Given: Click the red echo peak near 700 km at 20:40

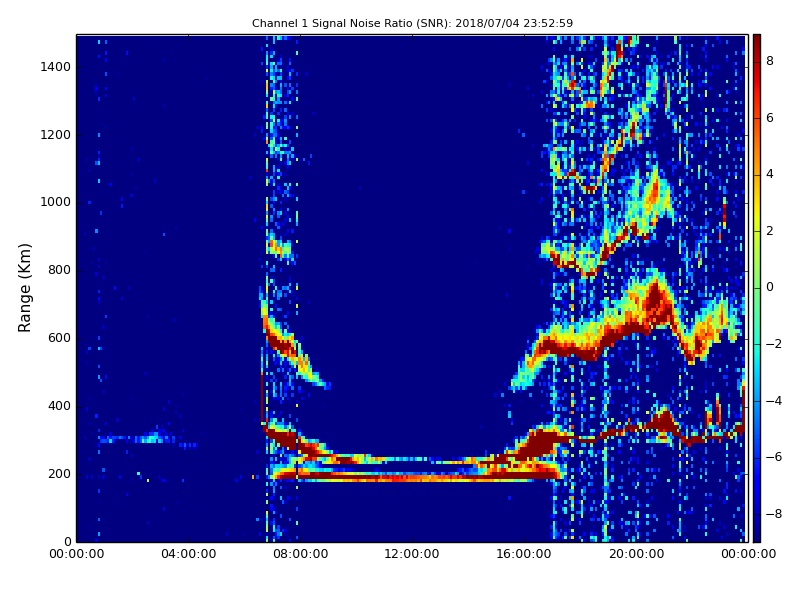Looking at the screenshot, I should point(657,301).
